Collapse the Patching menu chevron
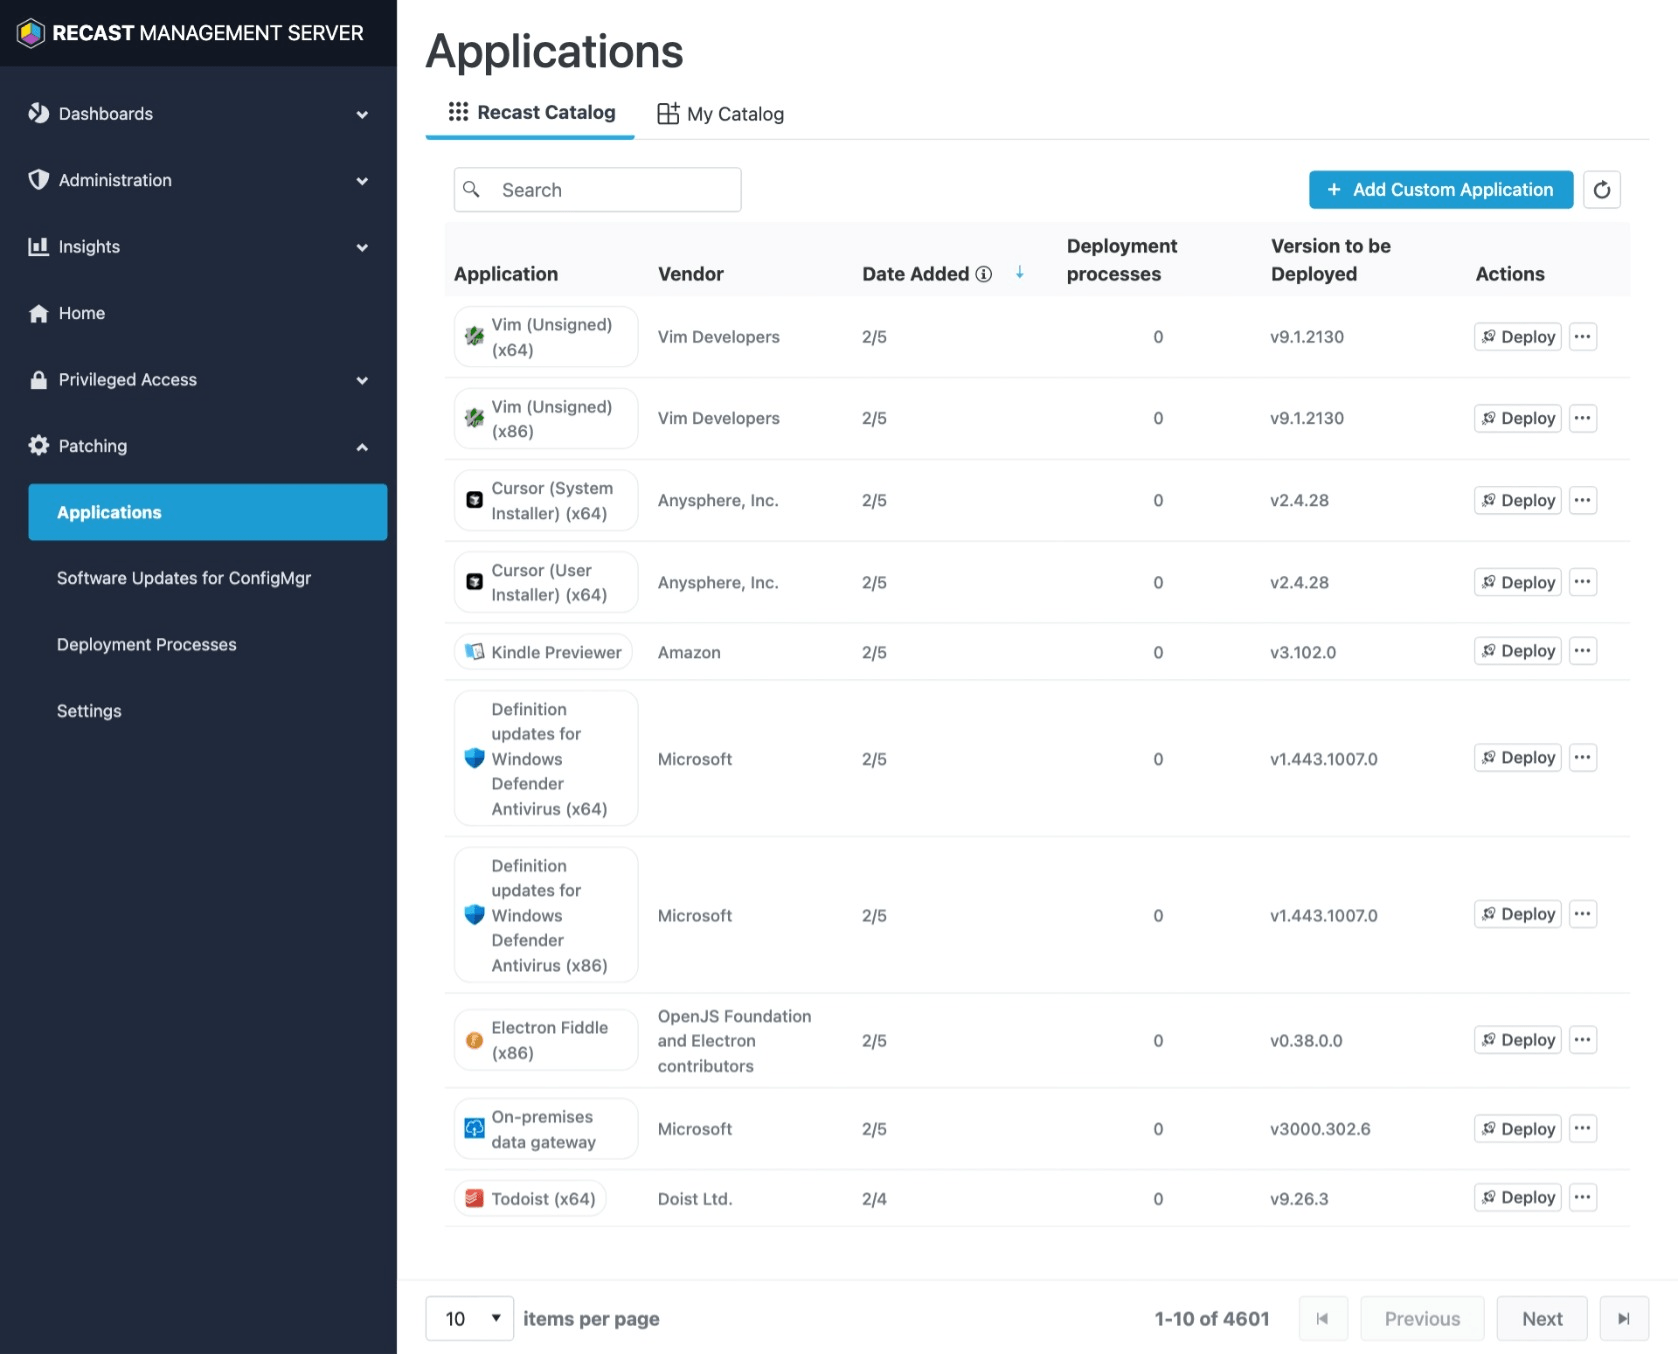This screenshot has width=1678, height=1354. [x=362, y=447]
